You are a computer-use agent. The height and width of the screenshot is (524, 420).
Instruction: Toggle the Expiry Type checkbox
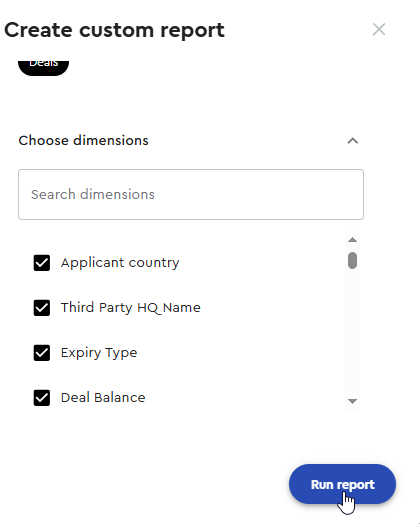[42, 353]
